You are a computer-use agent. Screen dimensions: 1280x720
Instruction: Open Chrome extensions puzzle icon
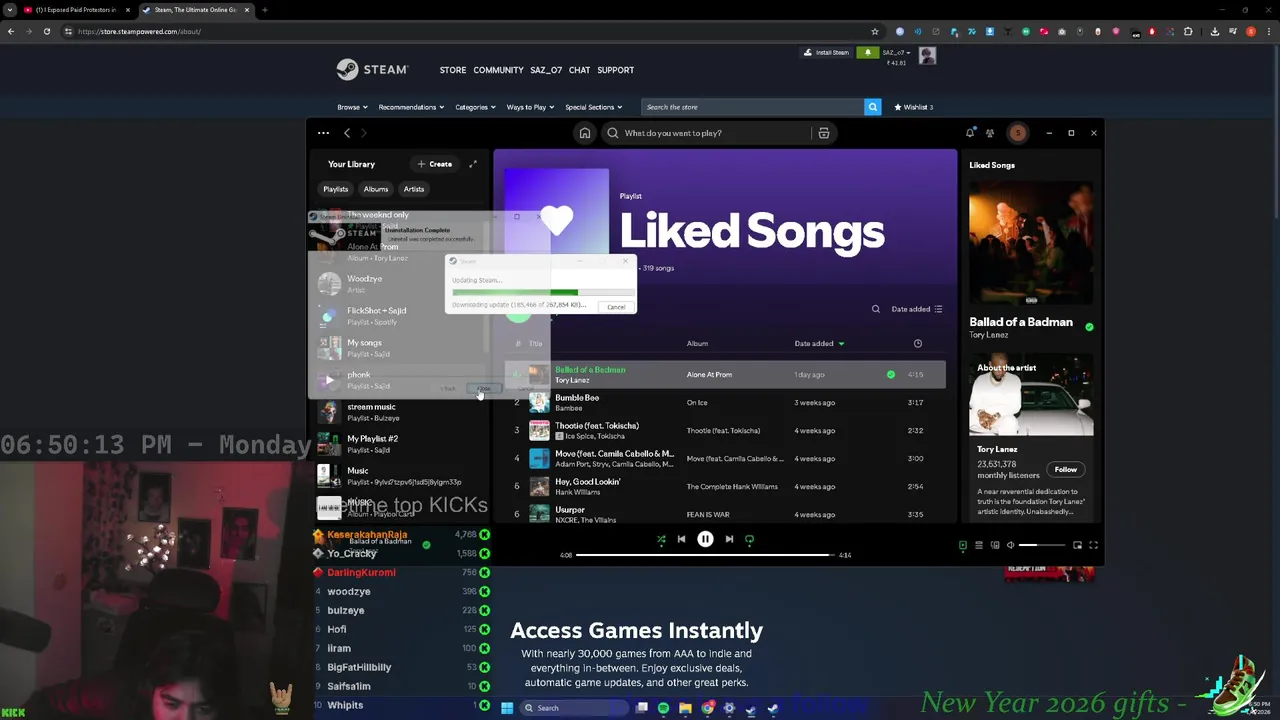point(1188,31)
